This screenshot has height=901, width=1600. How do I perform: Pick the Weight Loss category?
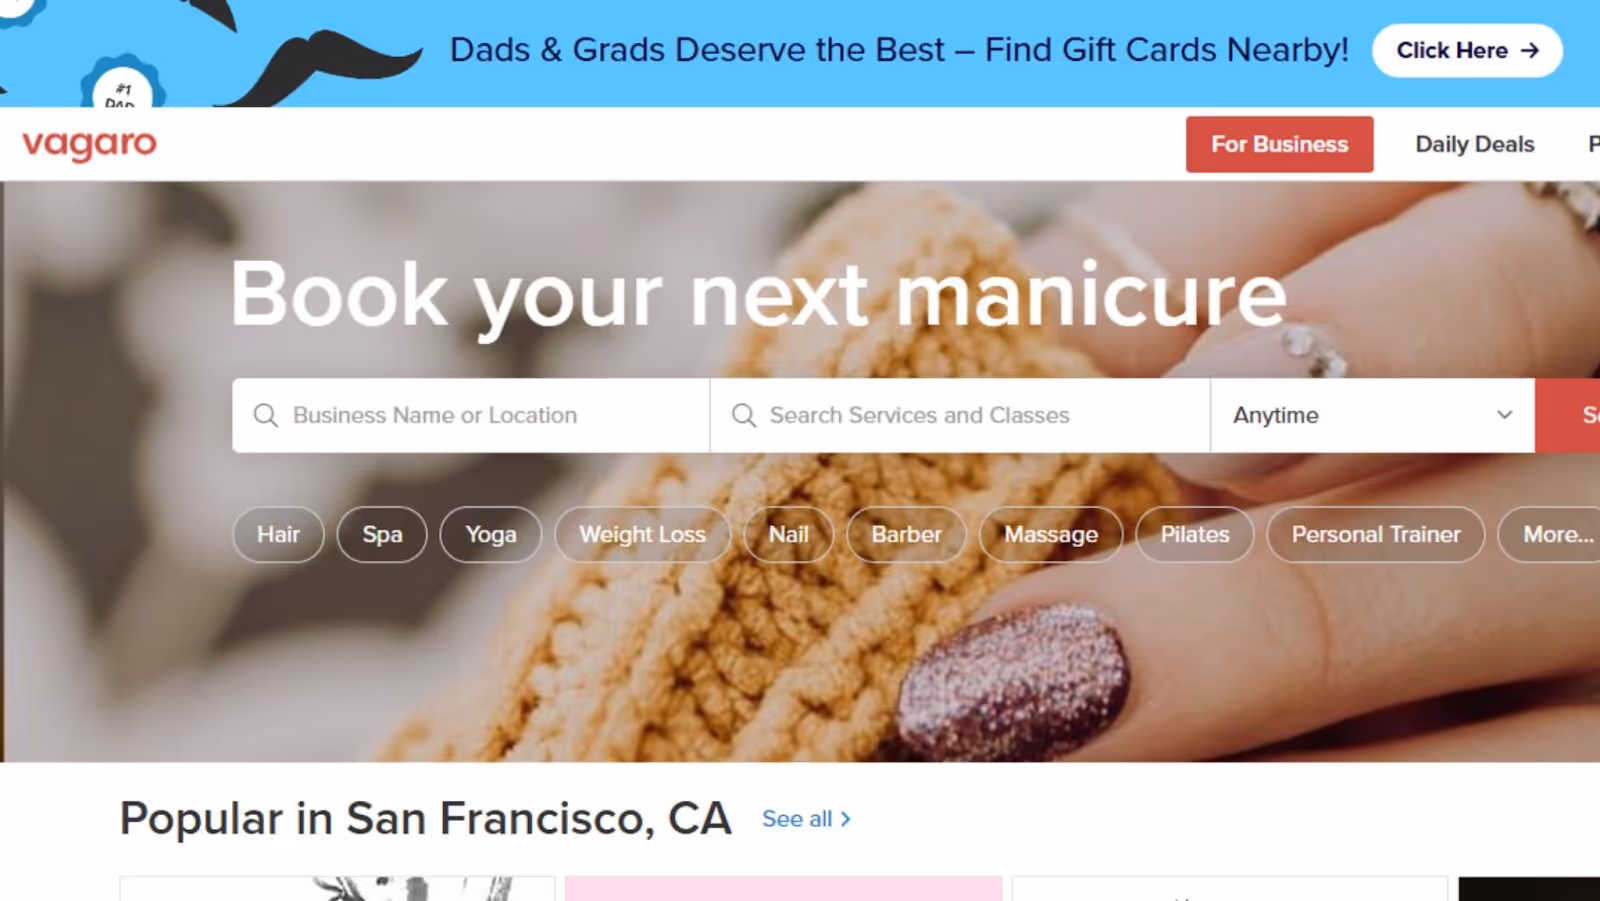tap(642, 535)
